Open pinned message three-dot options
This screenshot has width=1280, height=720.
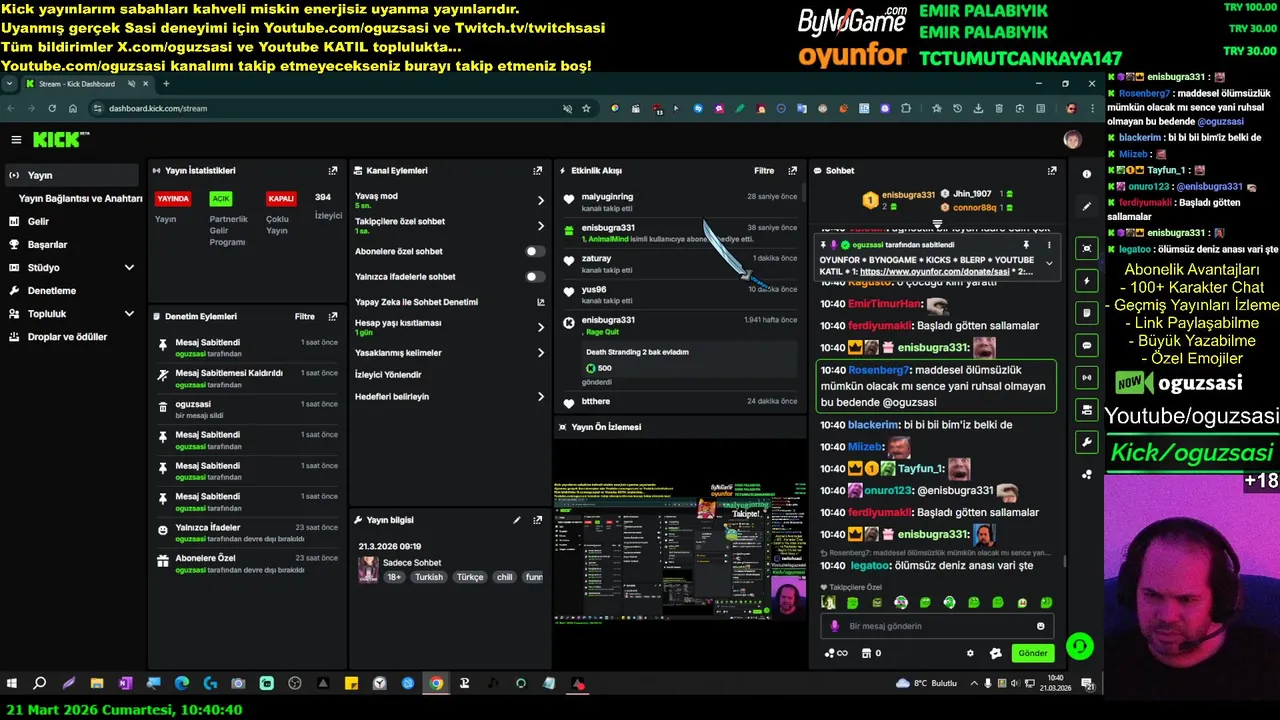[1049, 245]
